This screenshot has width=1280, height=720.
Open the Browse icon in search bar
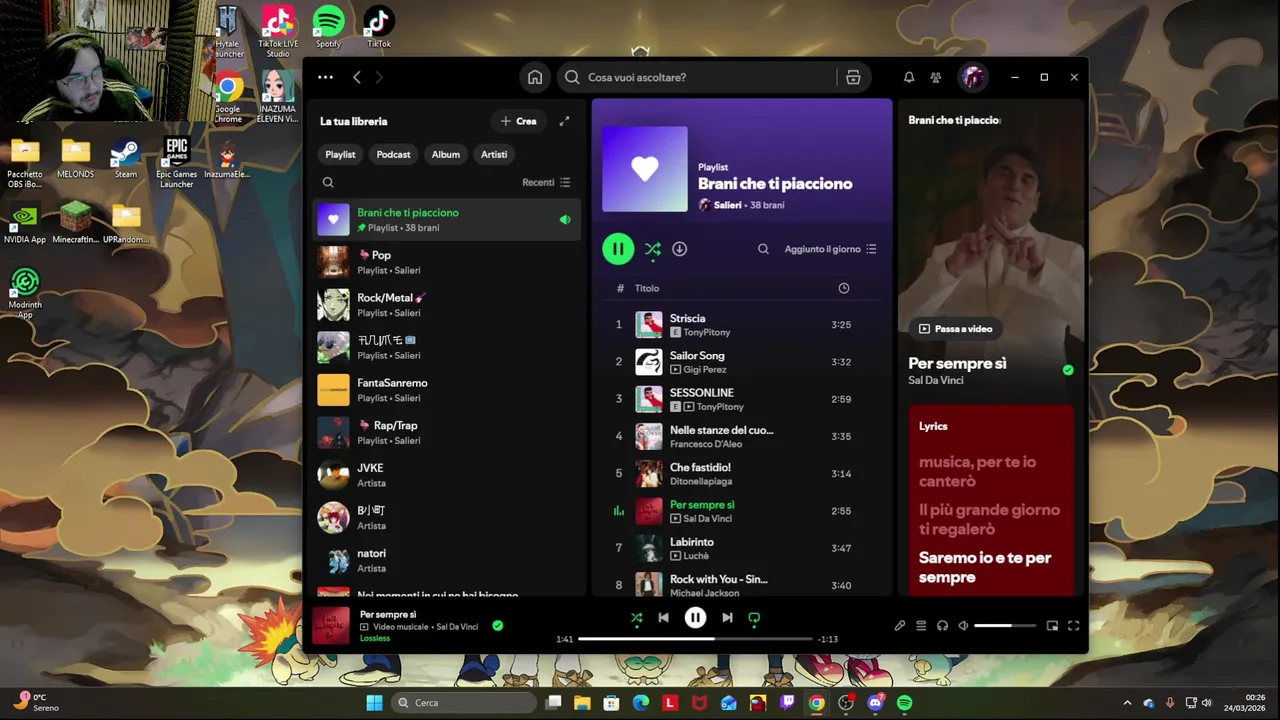pyautogui.click(x=853, y=77)
